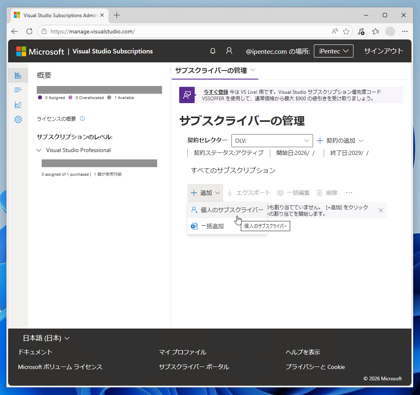The image size is (420, 395).
Task: Open the reports chart sidebar icon
Action: coord(18,105)
